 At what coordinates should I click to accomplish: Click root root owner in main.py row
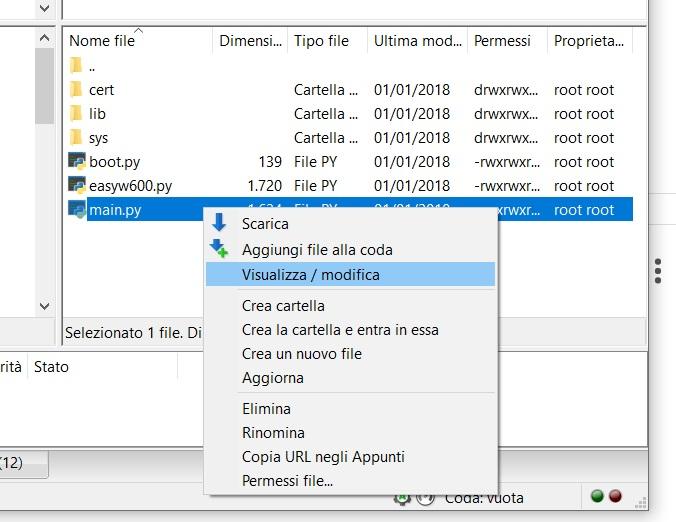tap(584, 210)
